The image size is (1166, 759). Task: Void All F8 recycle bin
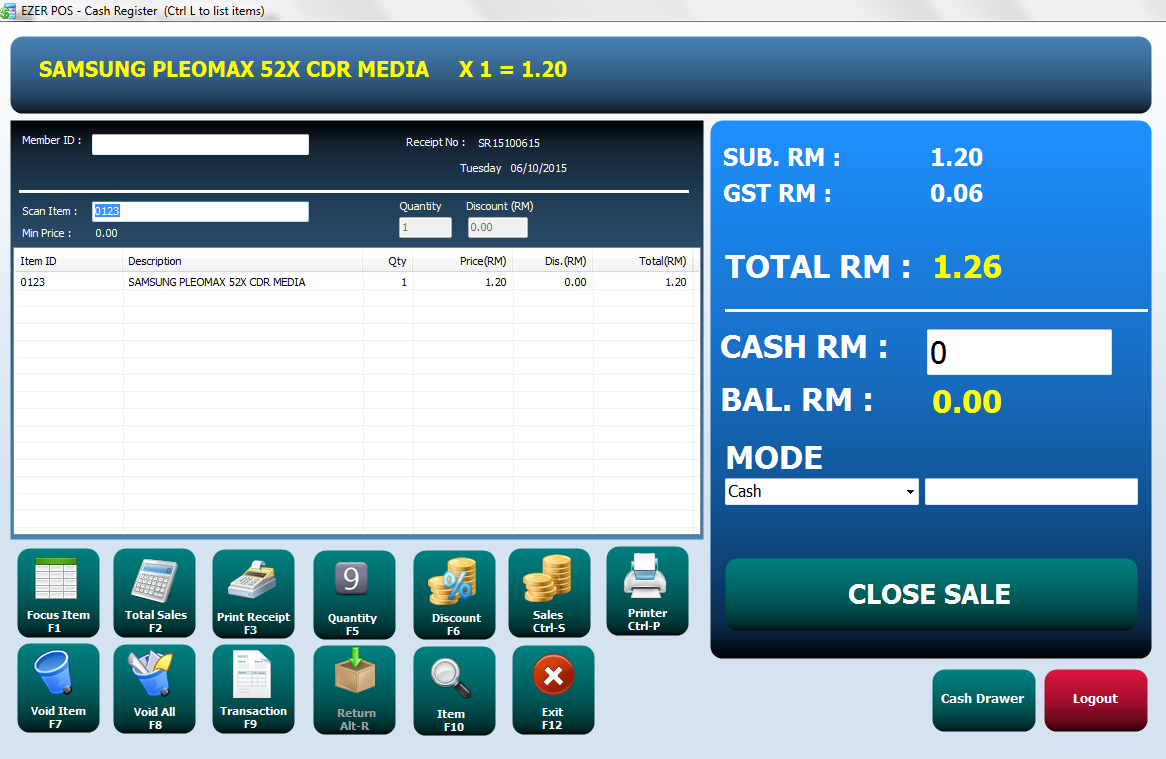click(155, 689)
